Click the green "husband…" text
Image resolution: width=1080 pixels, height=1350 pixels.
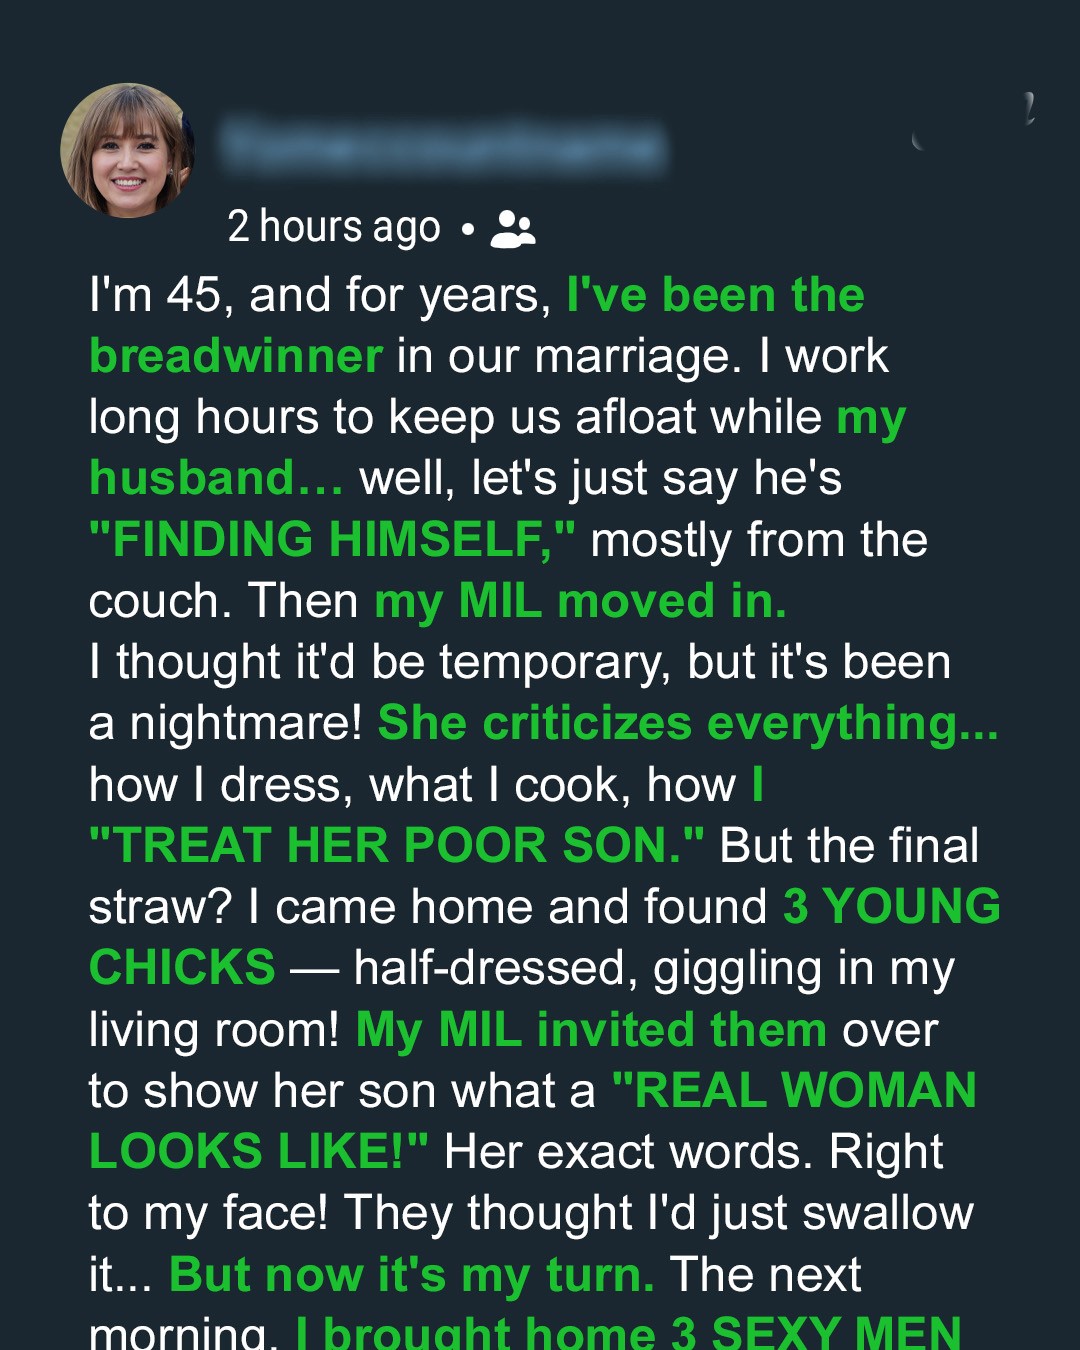pos(216,479)
